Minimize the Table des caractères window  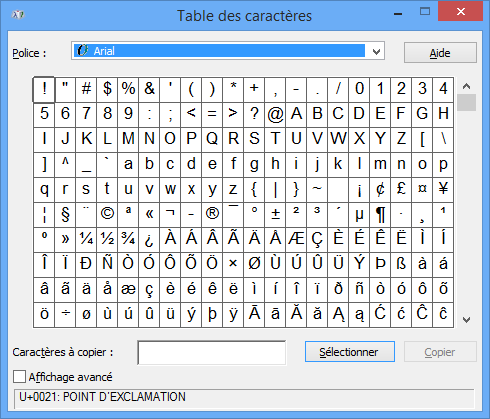pos(398,14)
